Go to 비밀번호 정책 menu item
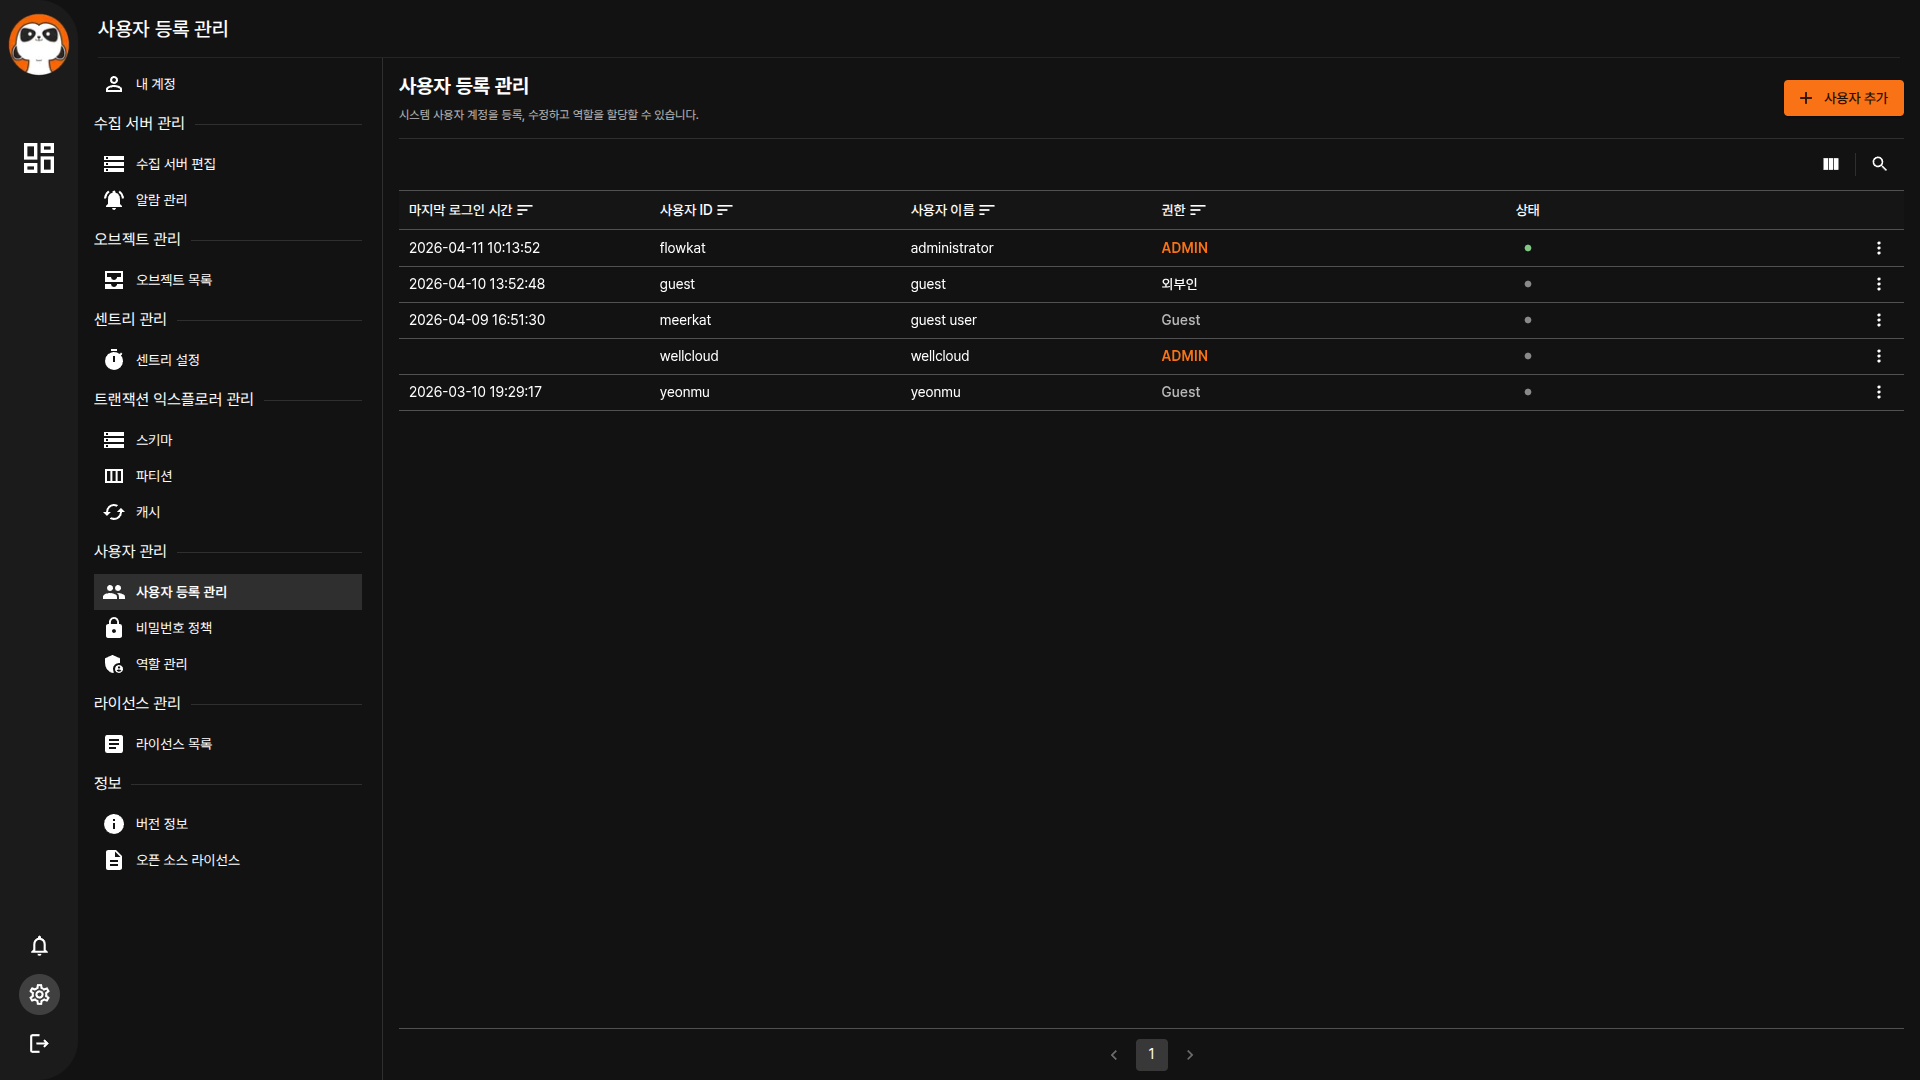 coord(174,628)
